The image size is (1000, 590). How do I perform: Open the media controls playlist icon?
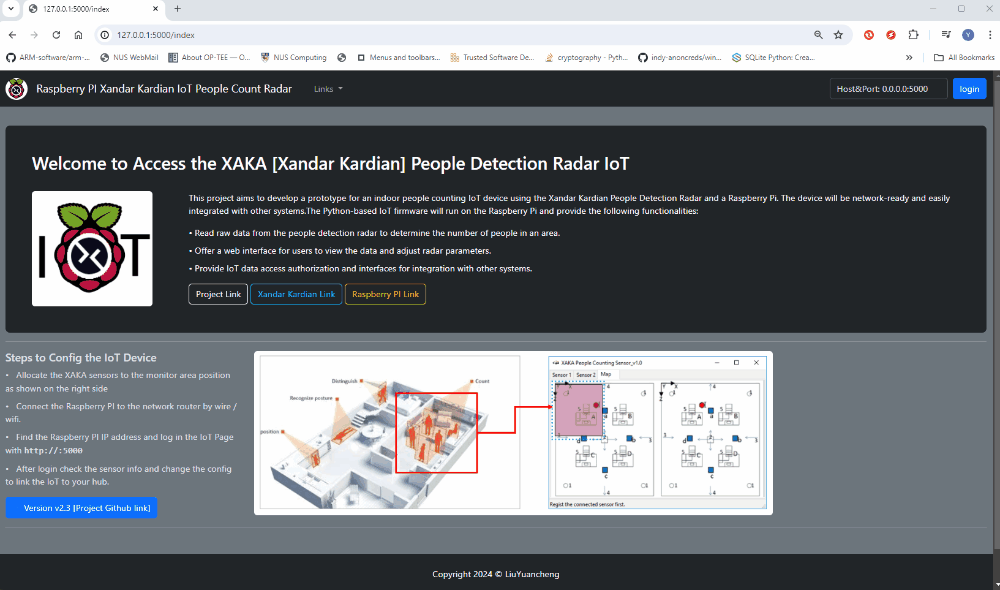(x=946, y=35)
